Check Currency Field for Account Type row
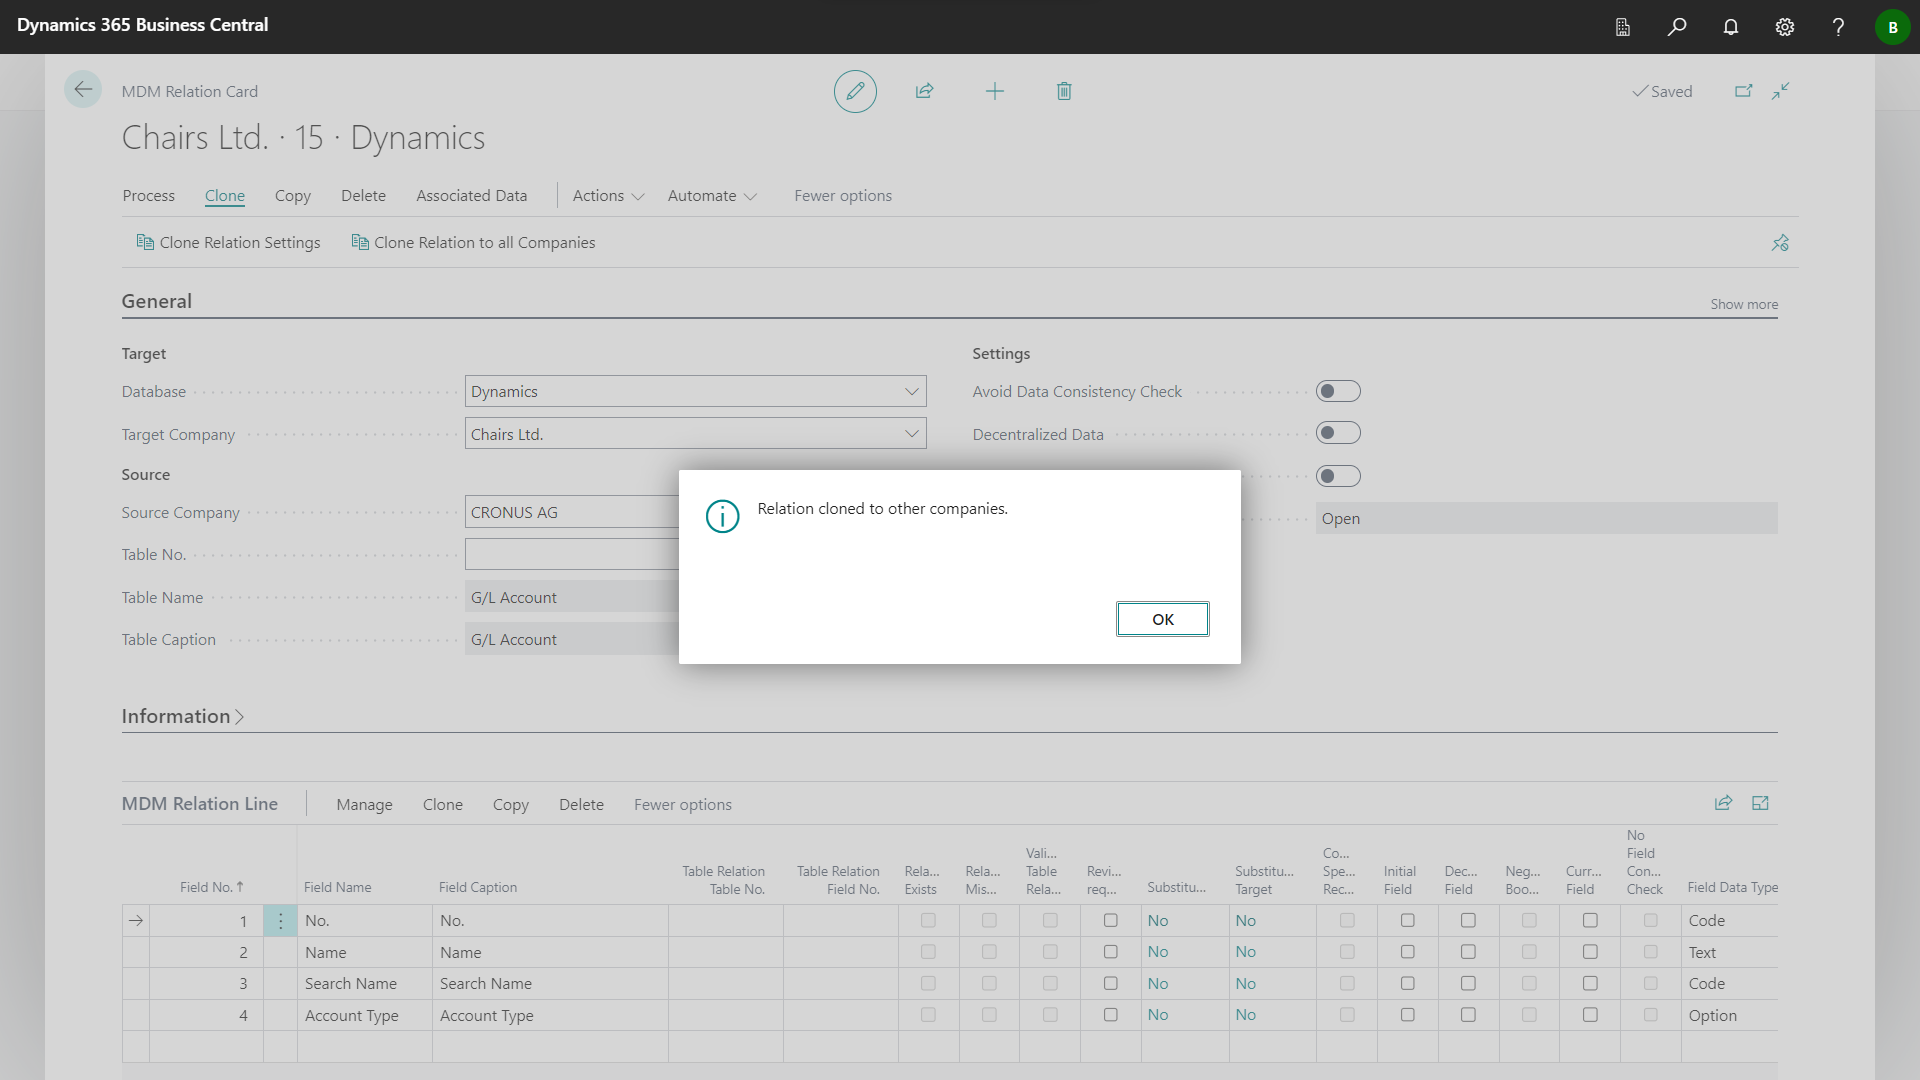Image resolution: width=1920 pixels, height=1080 pixels. click(x=1590, y=1015)
